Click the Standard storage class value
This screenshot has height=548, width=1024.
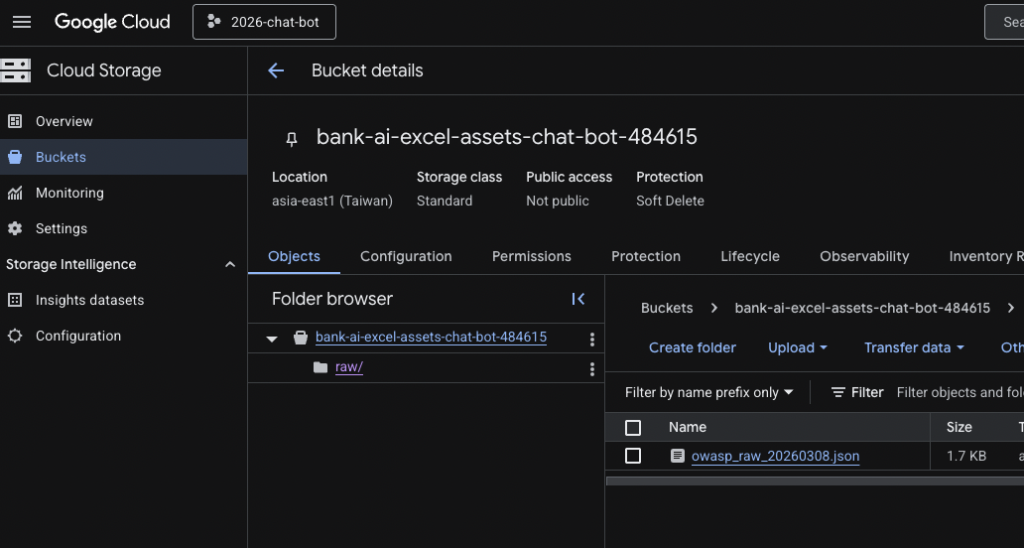[x=445, y=201]
